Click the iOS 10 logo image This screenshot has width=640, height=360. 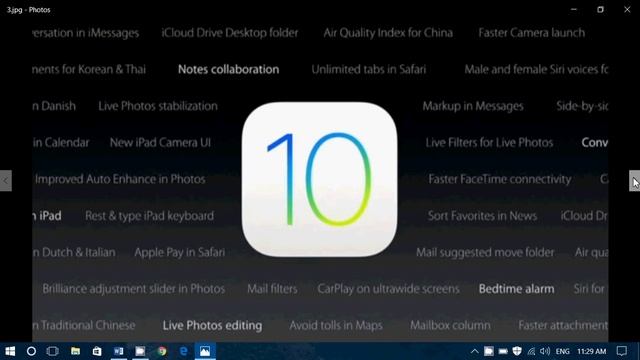[x=319, y=180]
